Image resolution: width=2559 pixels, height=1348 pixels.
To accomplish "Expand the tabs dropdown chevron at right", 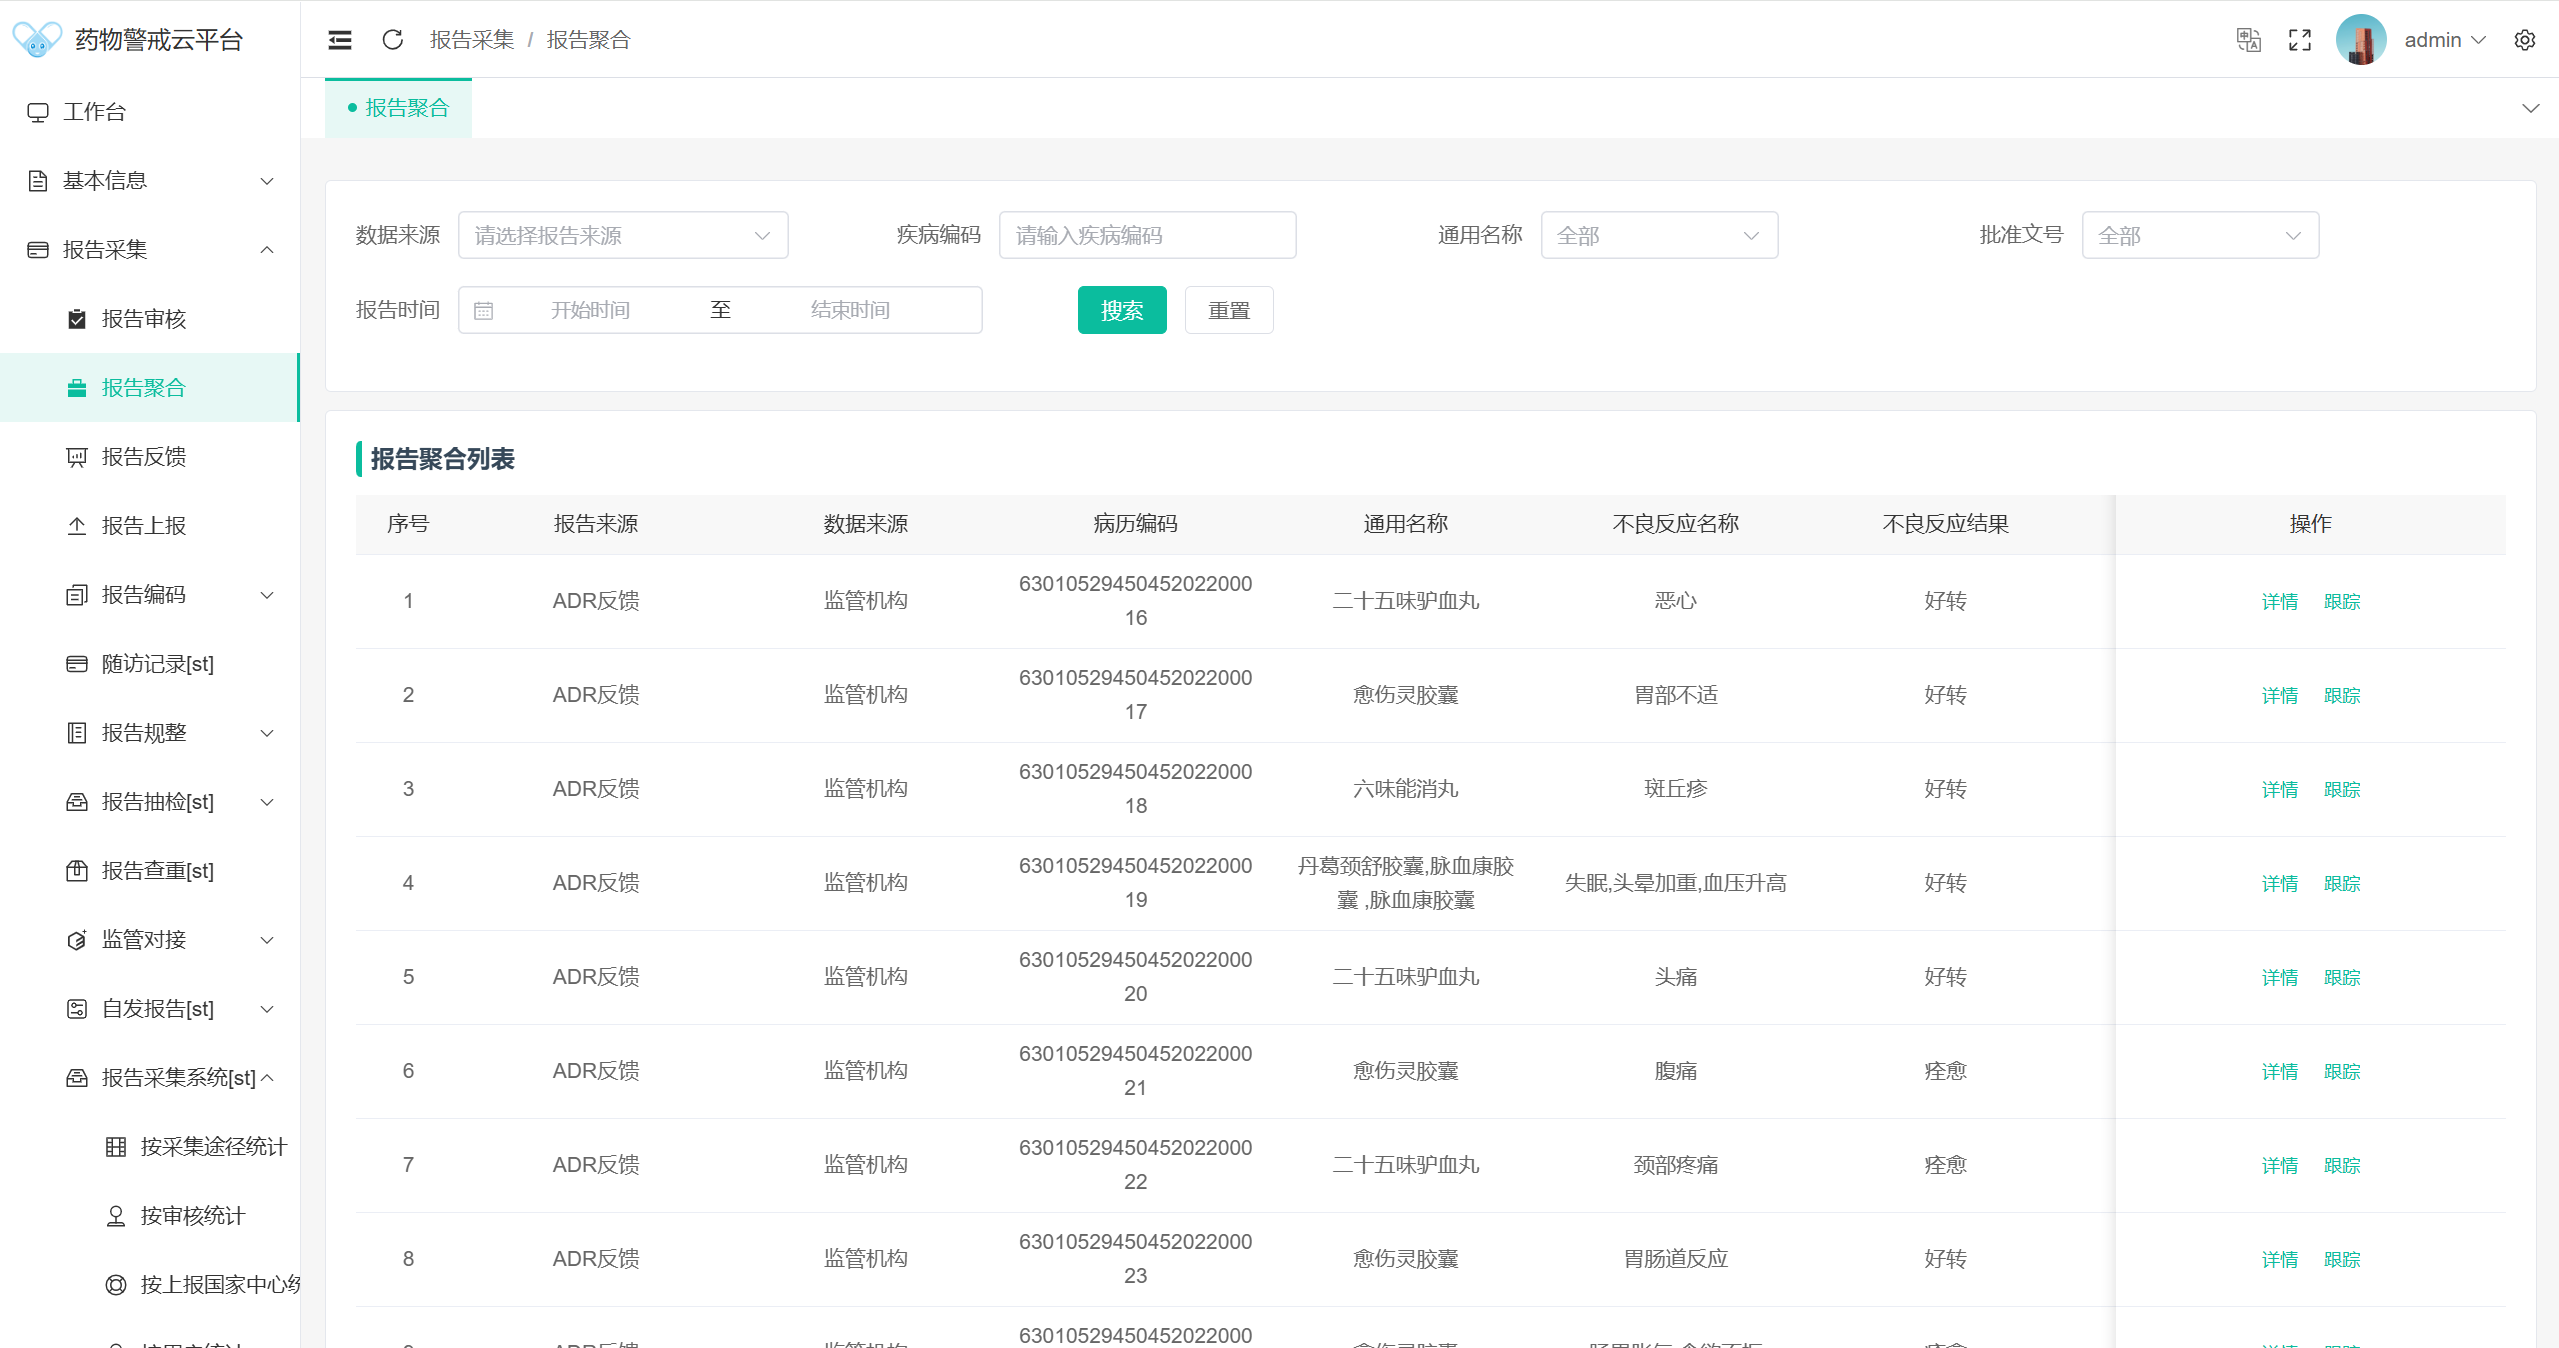I will [2530, 108].
